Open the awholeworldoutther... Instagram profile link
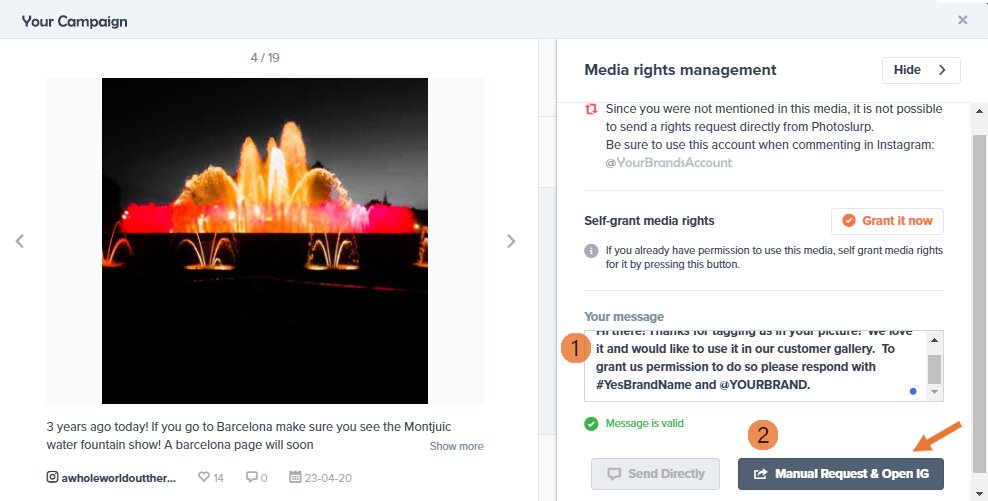Image resolution: width=988 pixels, height=501 pixels. point(119,478)
